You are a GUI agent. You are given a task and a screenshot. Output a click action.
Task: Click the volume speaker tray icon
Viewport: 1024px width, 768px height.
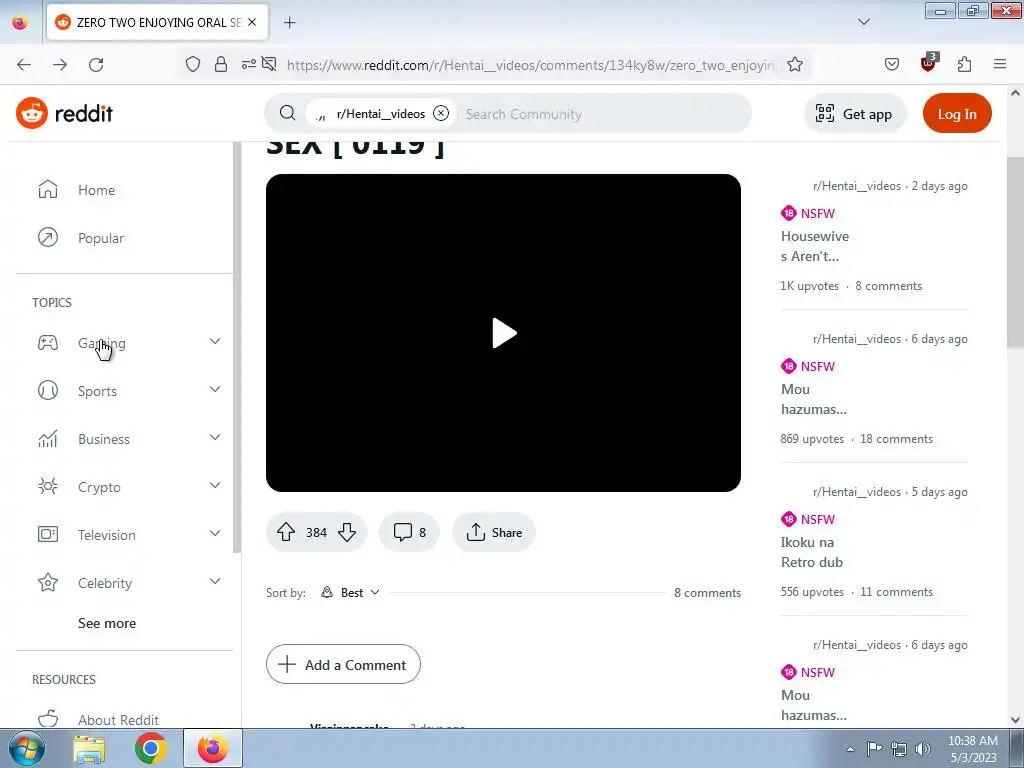tap(922, 748)
